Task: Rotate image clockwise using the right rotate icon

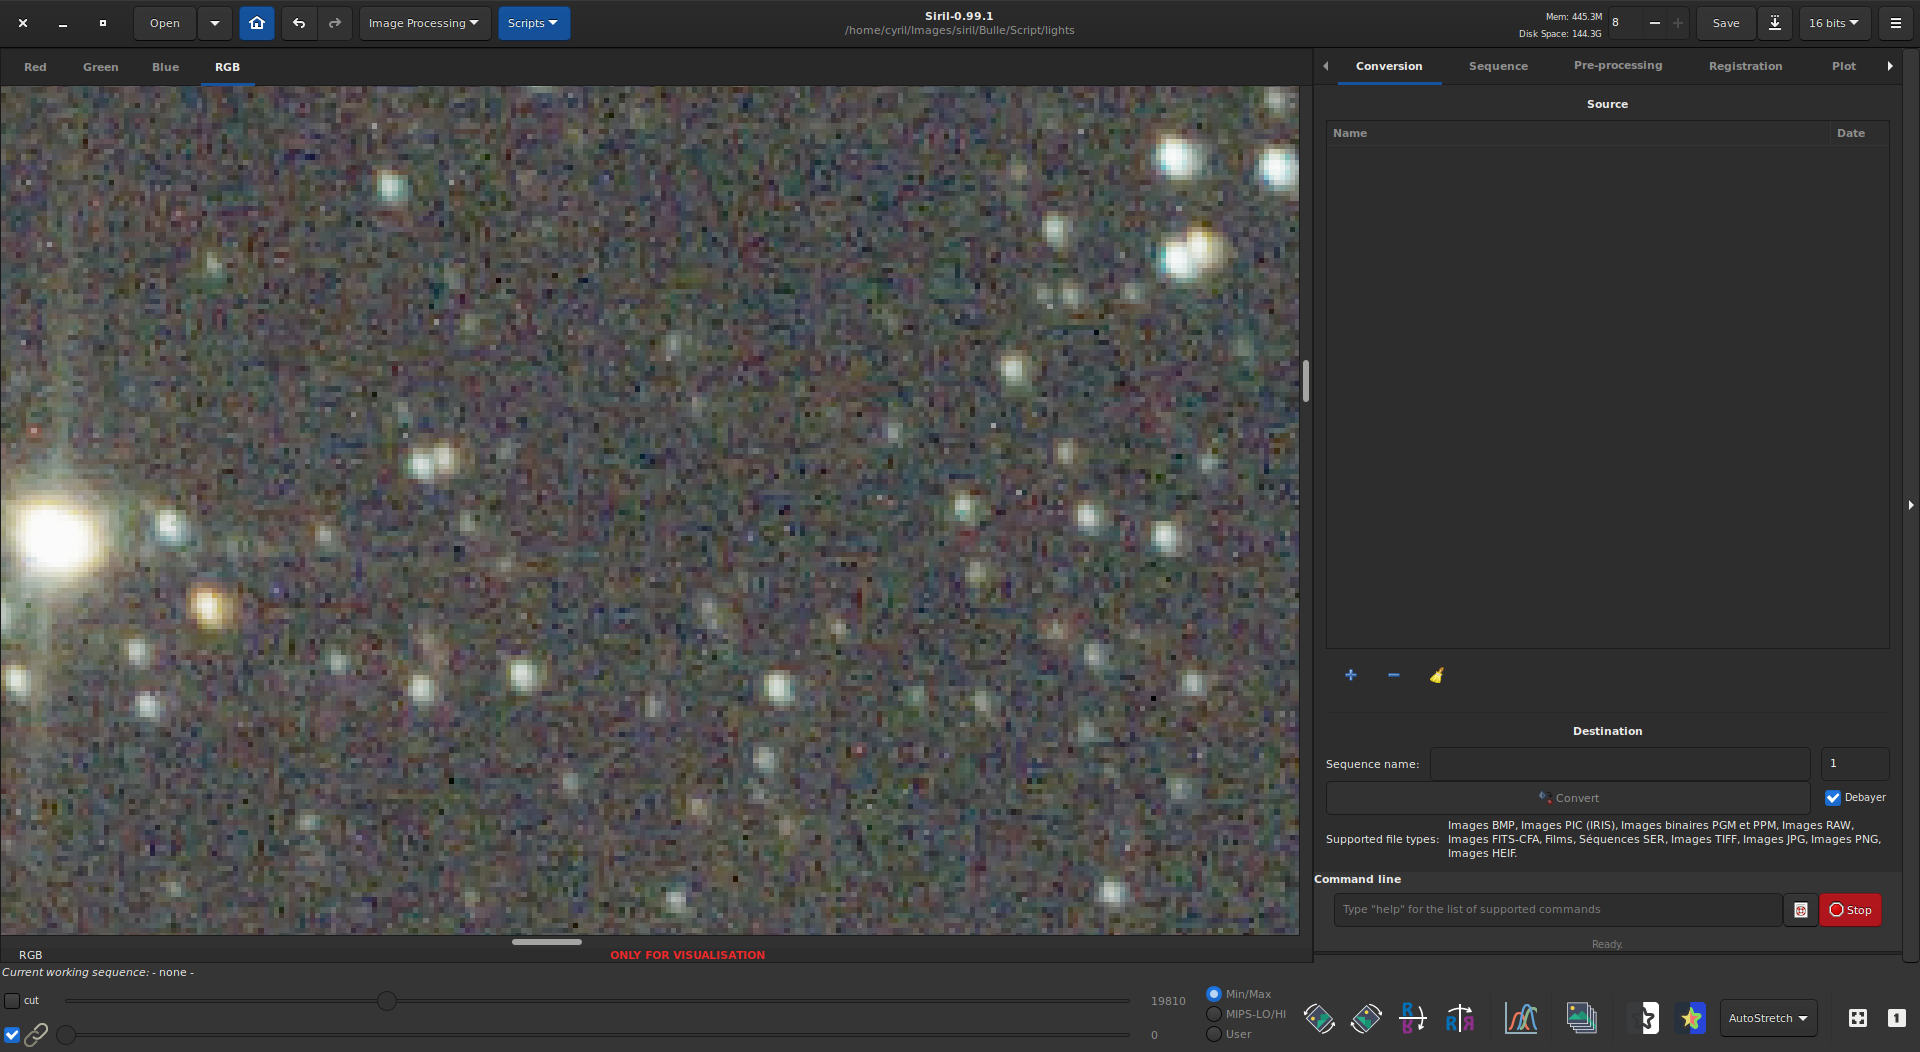Action: tap(1366, 1018)
